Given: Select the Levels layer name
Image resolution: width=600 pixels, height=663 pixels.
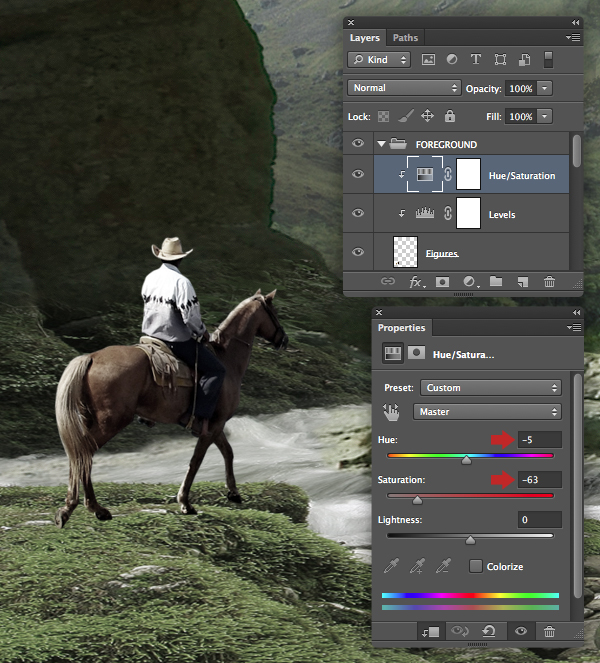Looking at the screenshot, I should (x=502, y=214).
